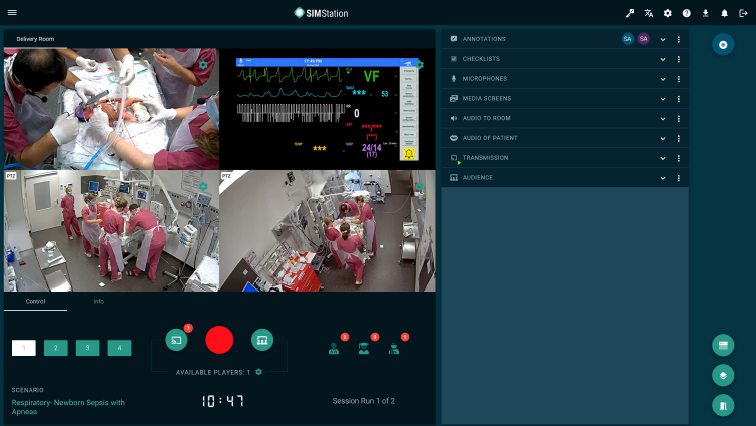Screen dimensions: 756x426
Task: Click the cast screen button with badge
Action: click(x=176, y=339)
